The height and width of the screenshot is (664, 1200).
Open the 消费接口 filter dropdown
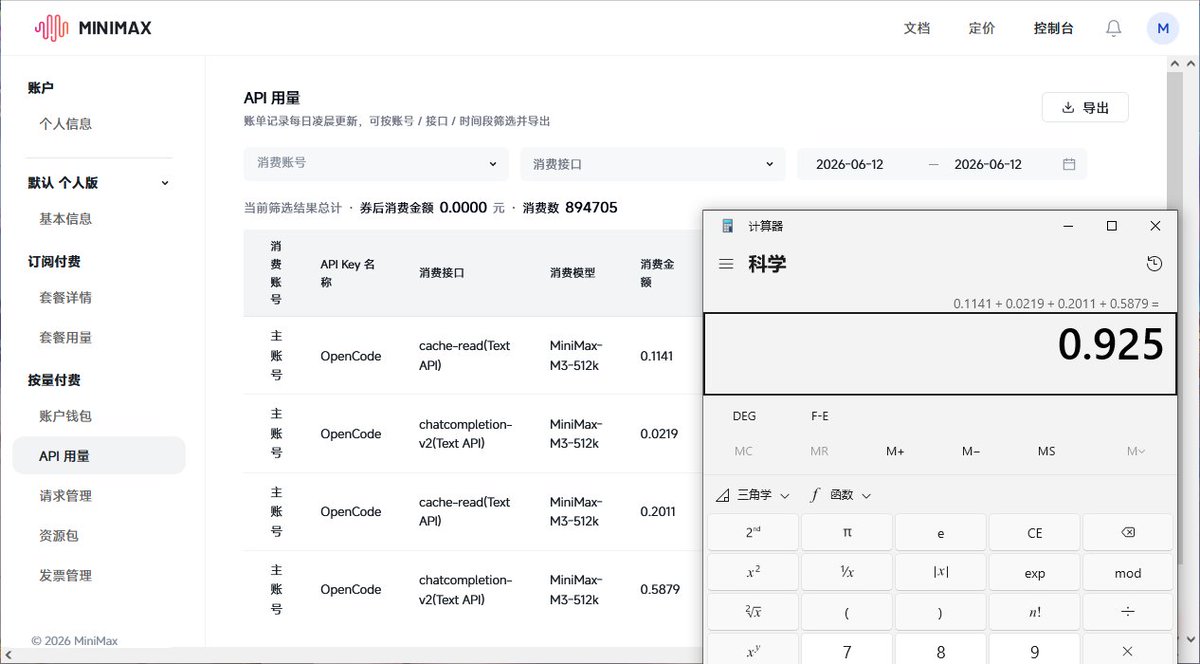coord(653,164)
